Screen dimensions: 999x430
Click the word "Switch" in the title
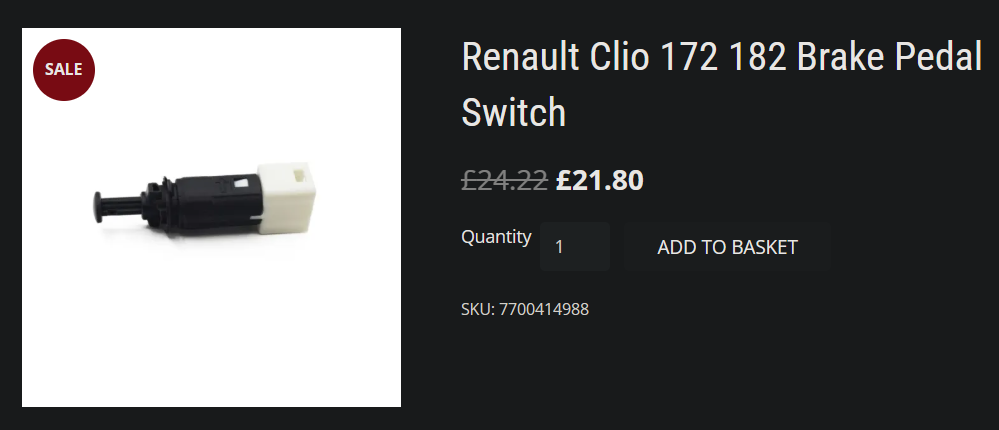(513, 112)
